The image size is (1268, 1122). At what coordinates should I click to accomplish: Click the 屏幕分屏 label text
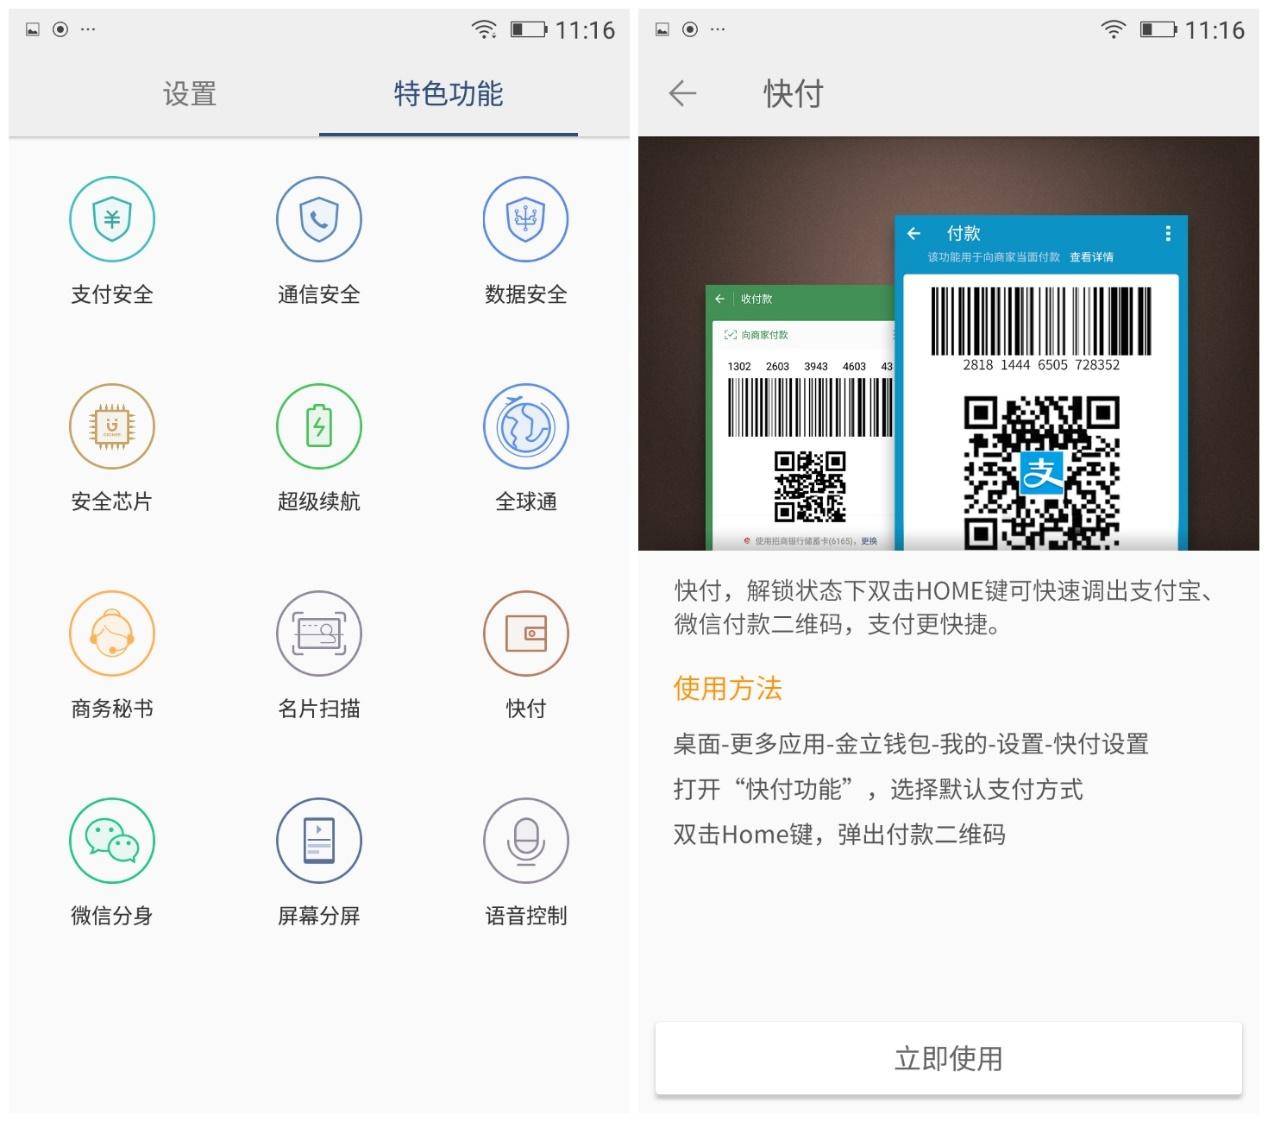(319, 915)
